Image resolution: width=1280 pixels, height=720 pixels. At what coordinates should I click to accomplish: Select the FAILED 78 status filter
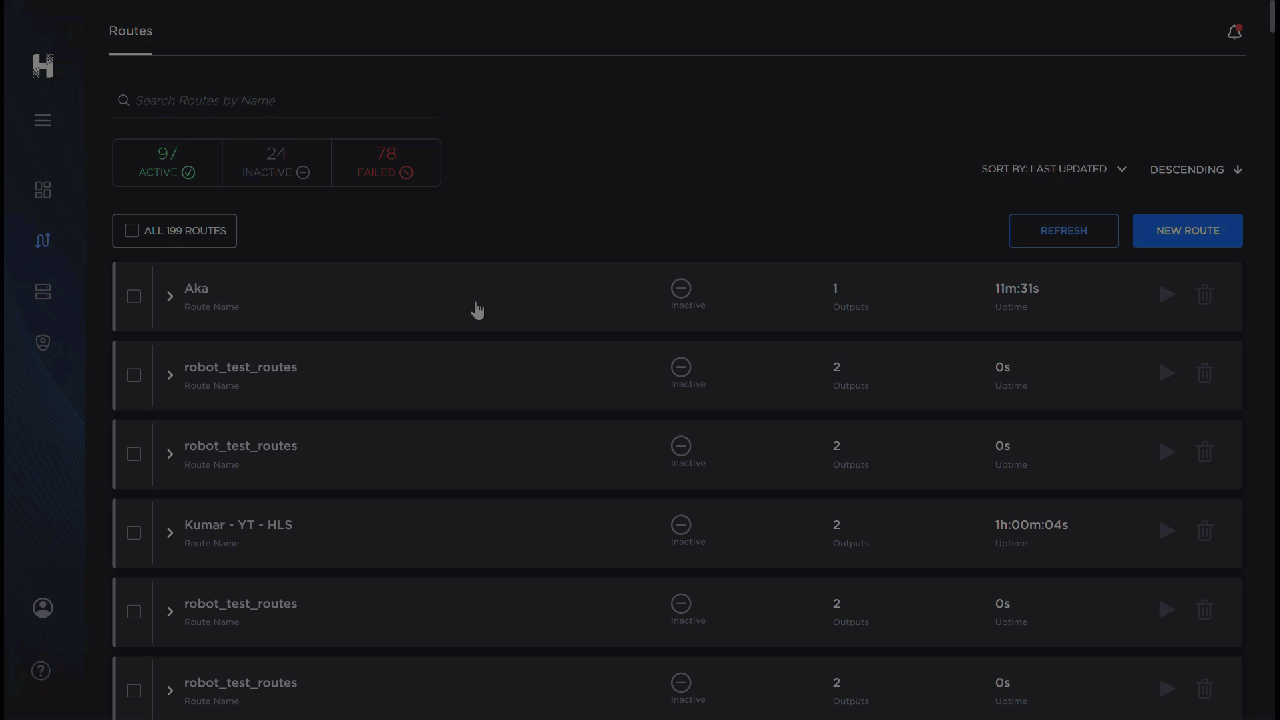386,163
